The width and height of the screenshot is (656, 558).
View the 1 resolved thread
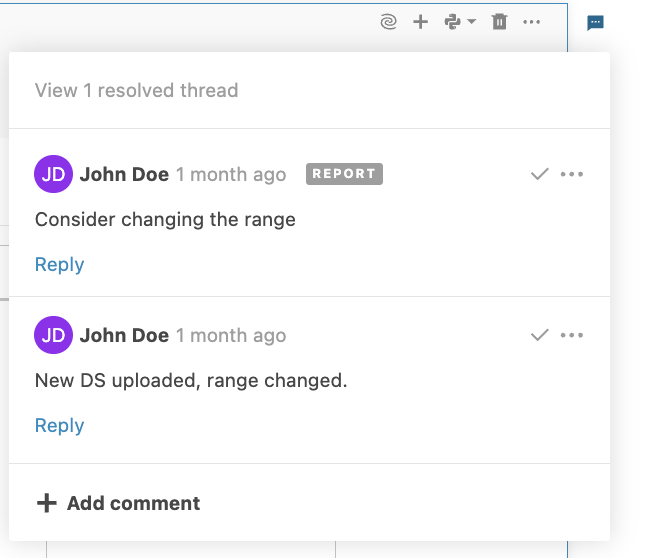pos(136,90)
